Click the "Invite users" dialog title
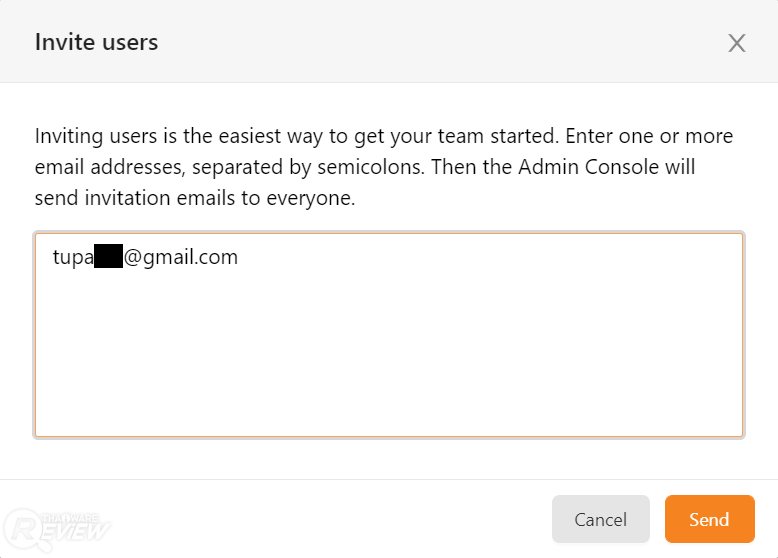Viewport: 778px width, 558px height. (x=96, y=42)
